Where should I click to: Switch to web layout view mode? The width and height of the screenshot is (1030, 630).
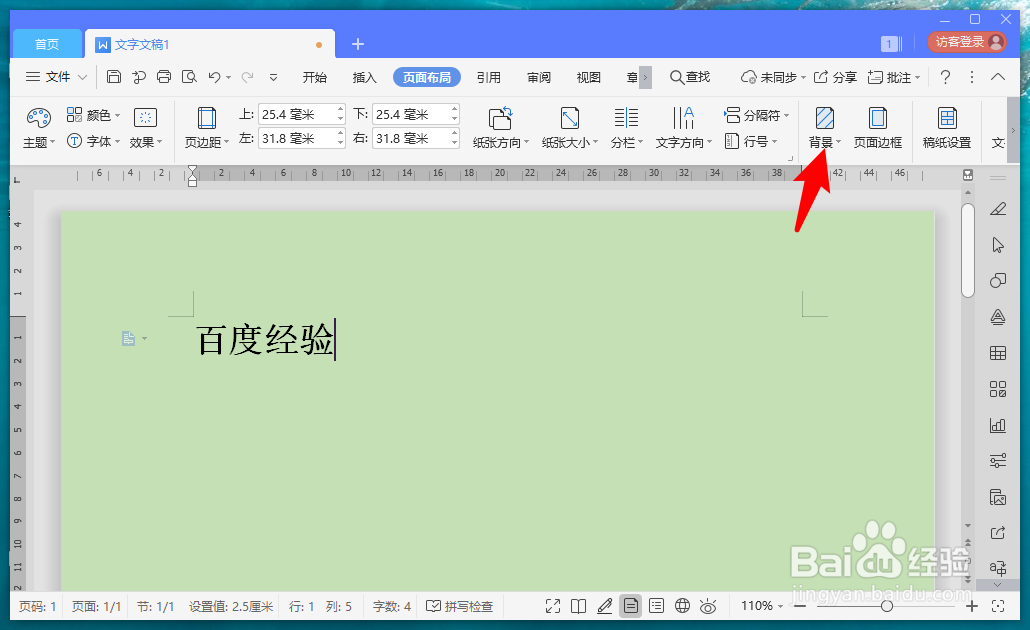[x=682, y=605]
